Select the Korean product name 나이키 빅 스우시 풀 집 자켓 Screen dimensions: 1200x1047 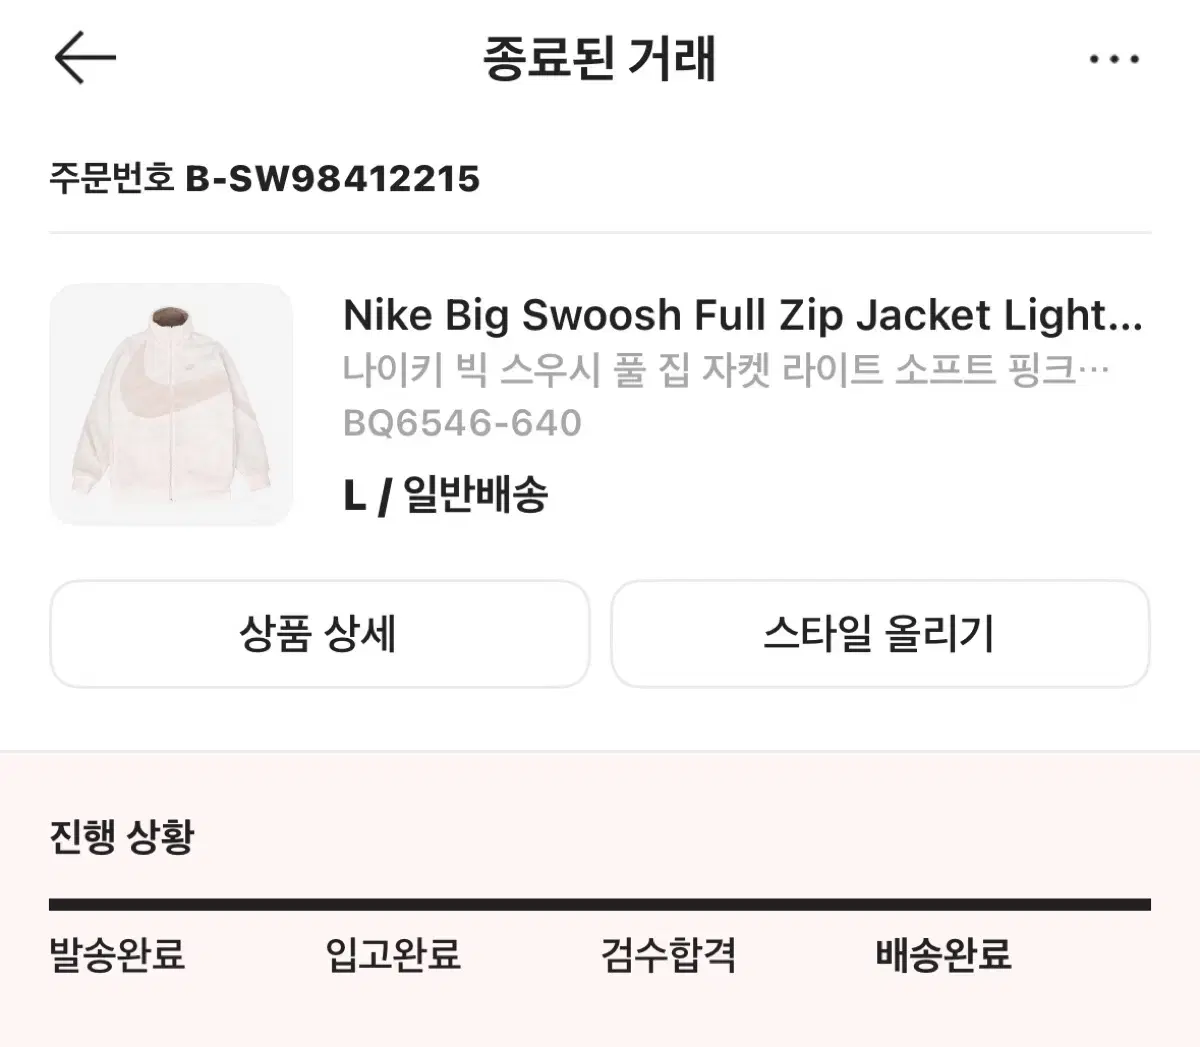[725, 369]
